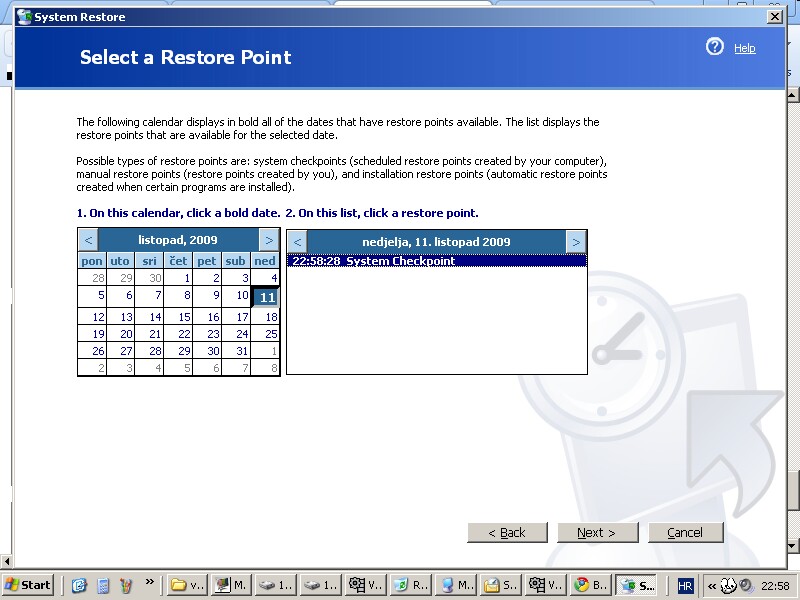This screenshot has height=600, width=800.
Task: Open the calculator icon in Quick Launch
Action: (103, 585)
